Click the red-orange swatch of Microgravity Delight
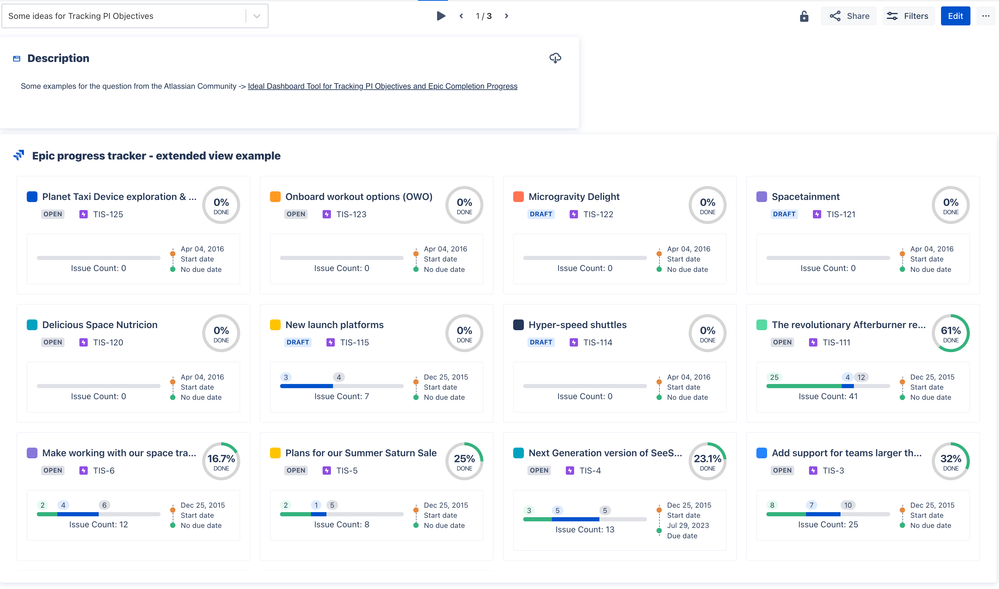The image size is (999, 589). [x=519, y=196]
